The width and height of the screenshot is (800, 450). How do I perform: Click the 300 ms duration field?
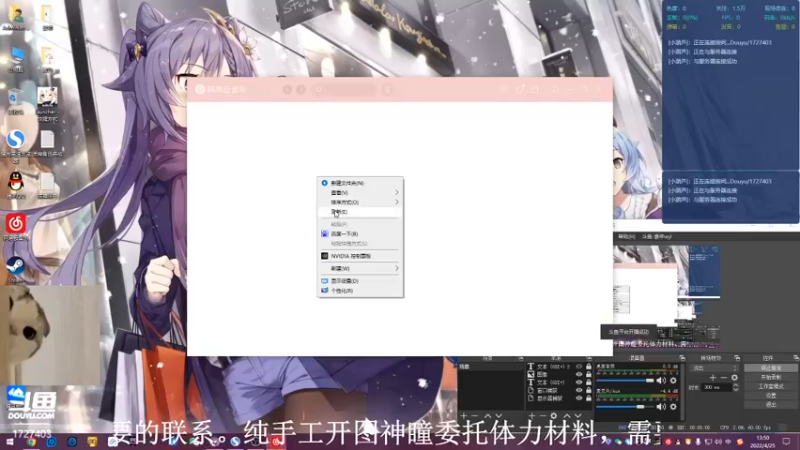(x=717, y=387)
